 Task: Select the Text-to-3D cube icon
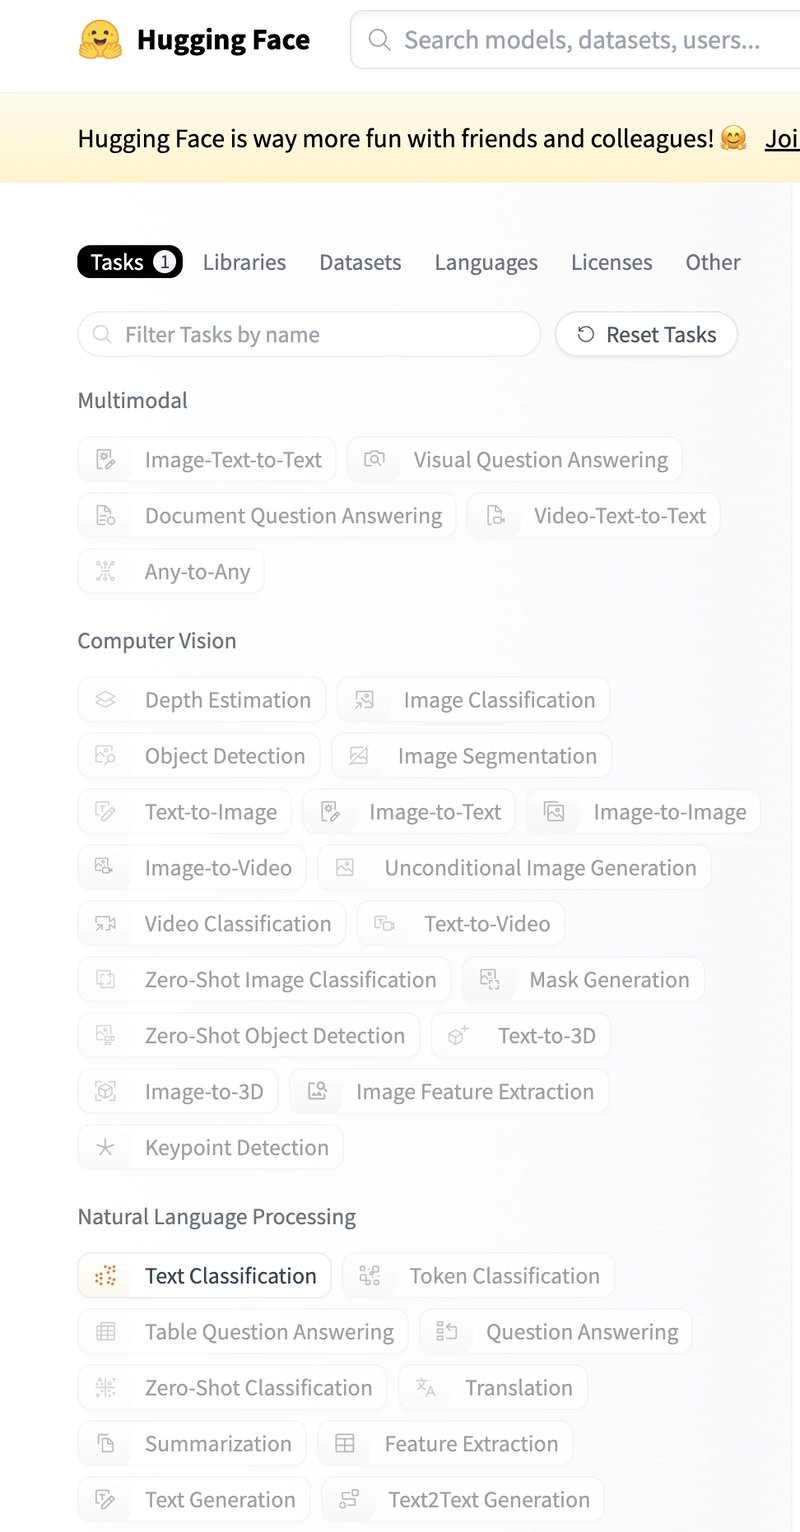458,1036
